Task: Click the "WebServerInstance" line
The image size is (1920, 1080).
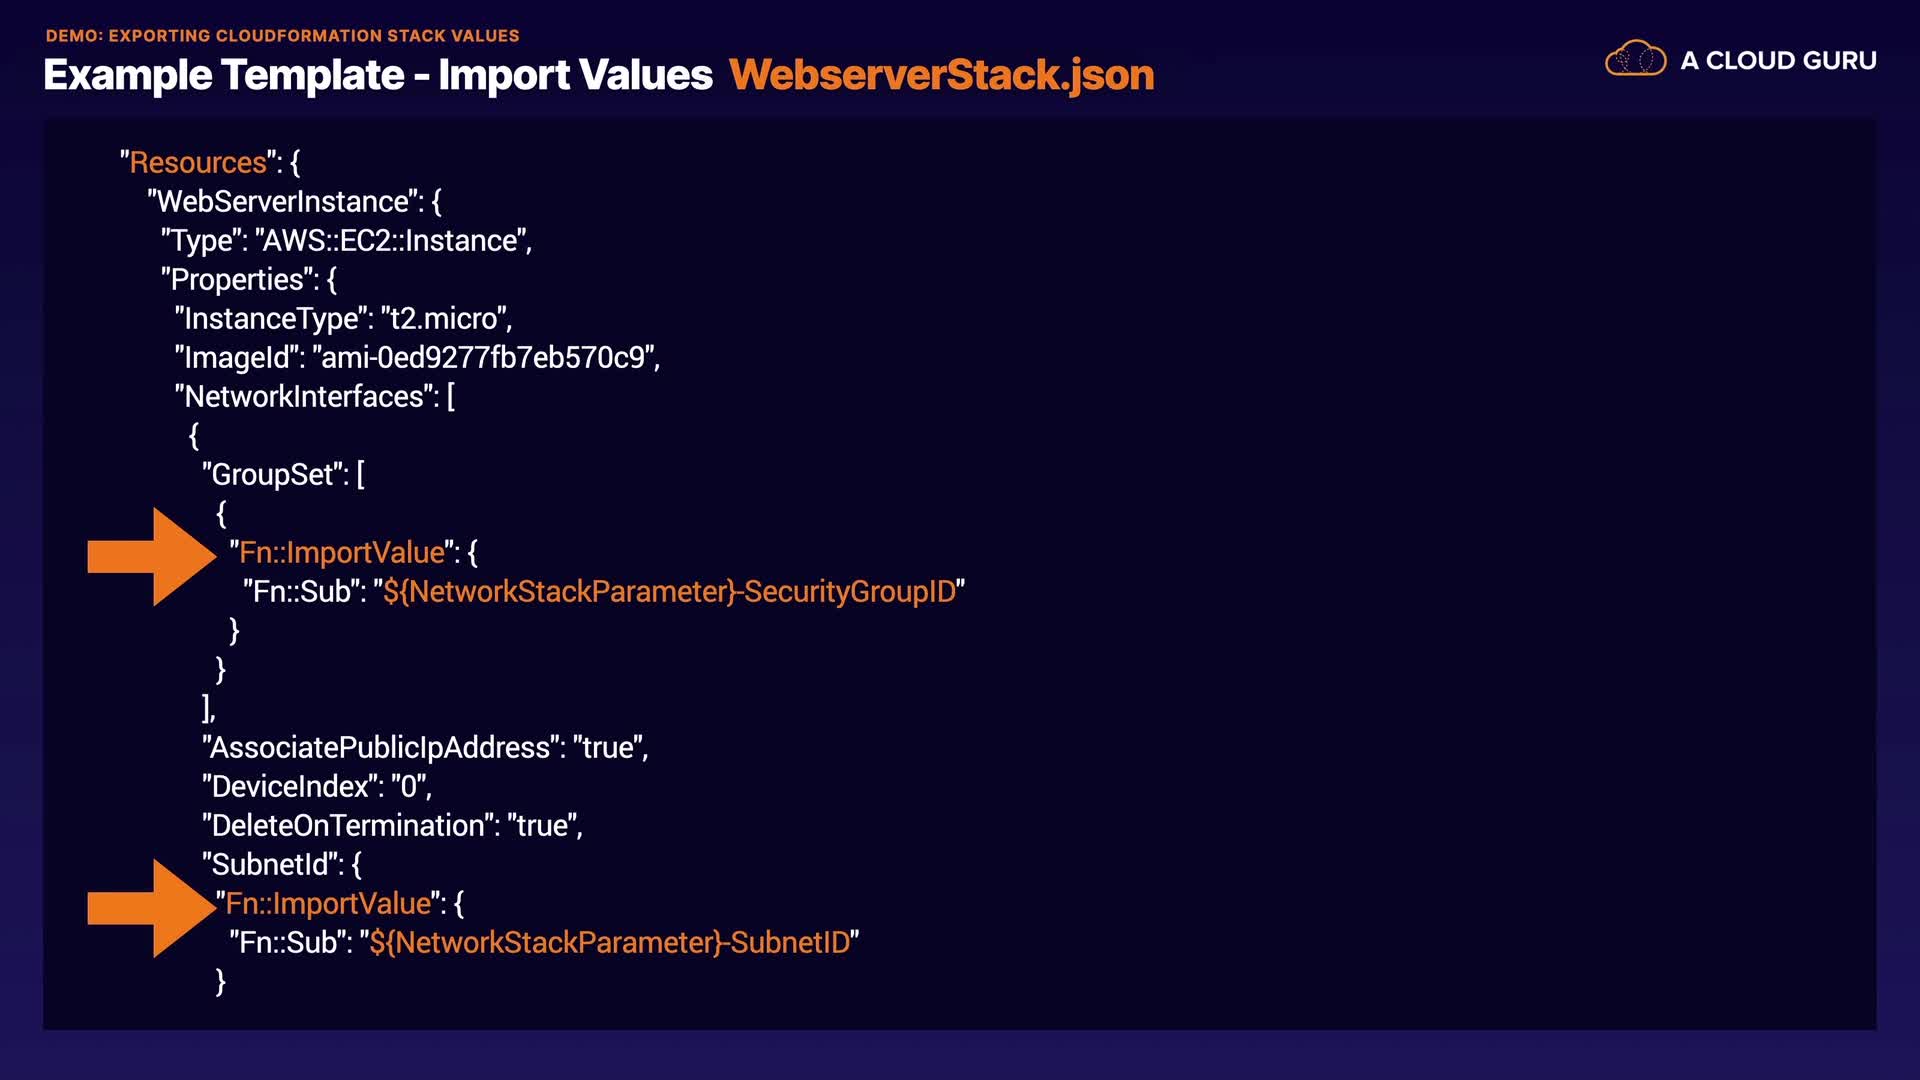Action: pyautogui.click(x=294, y=202)
